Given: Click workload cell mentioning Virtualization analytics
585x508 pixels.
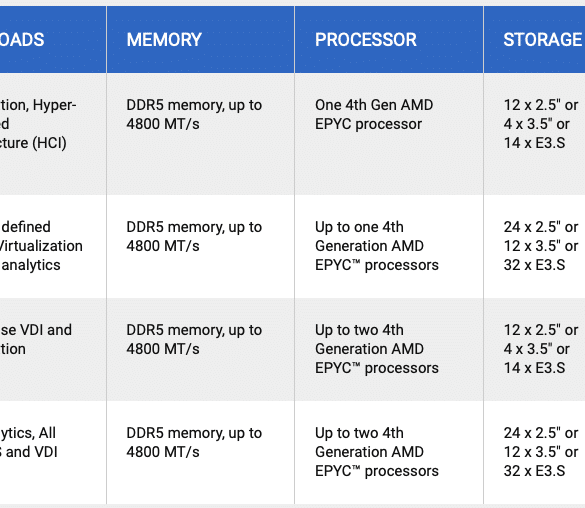Looking at the screenshot, I should pos(53,246).
